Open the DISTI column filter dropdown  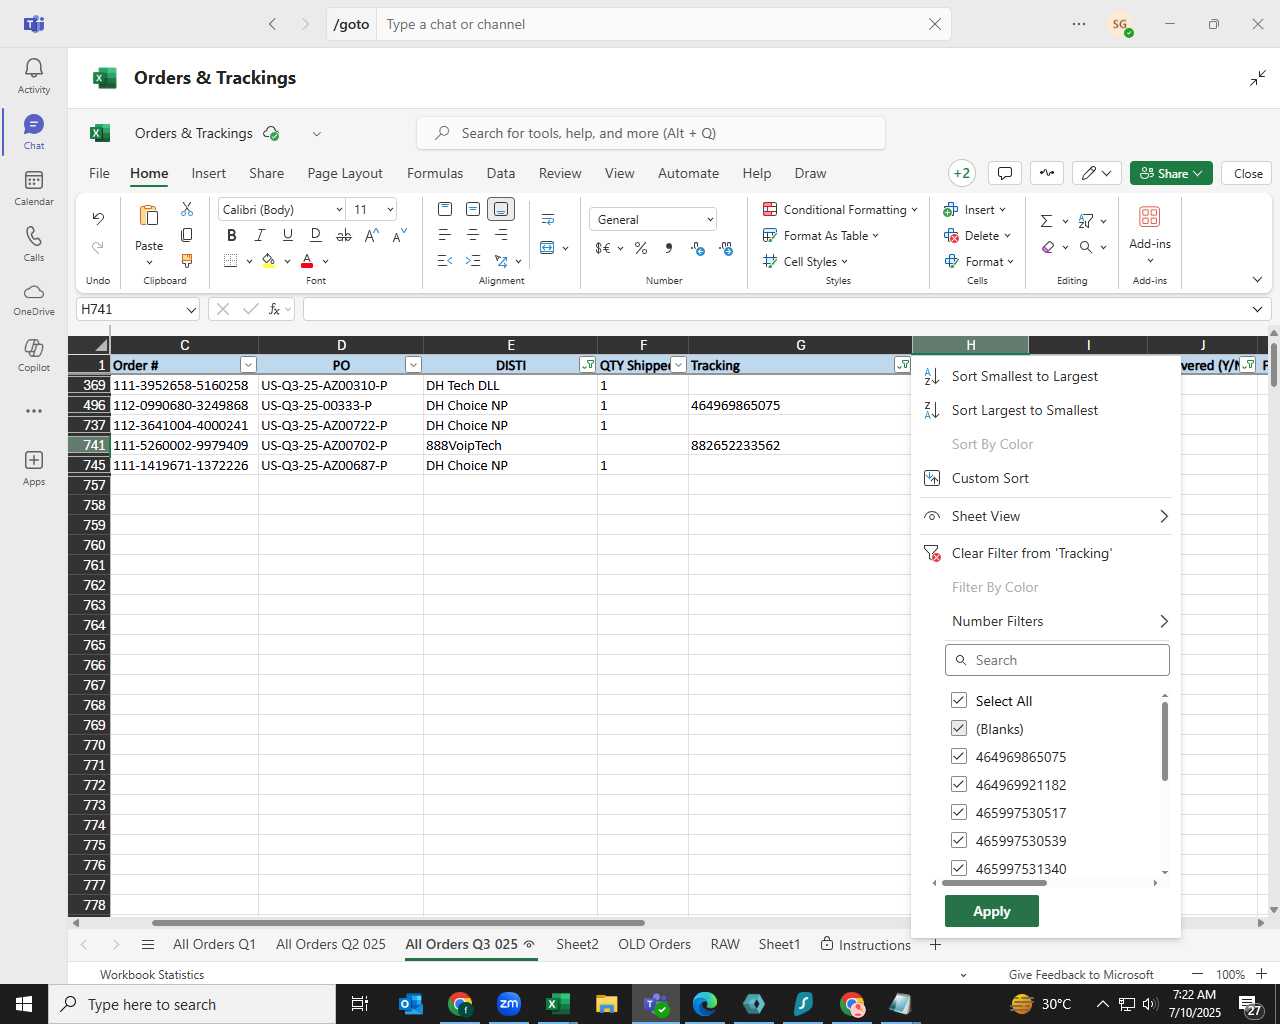(587, 365)
